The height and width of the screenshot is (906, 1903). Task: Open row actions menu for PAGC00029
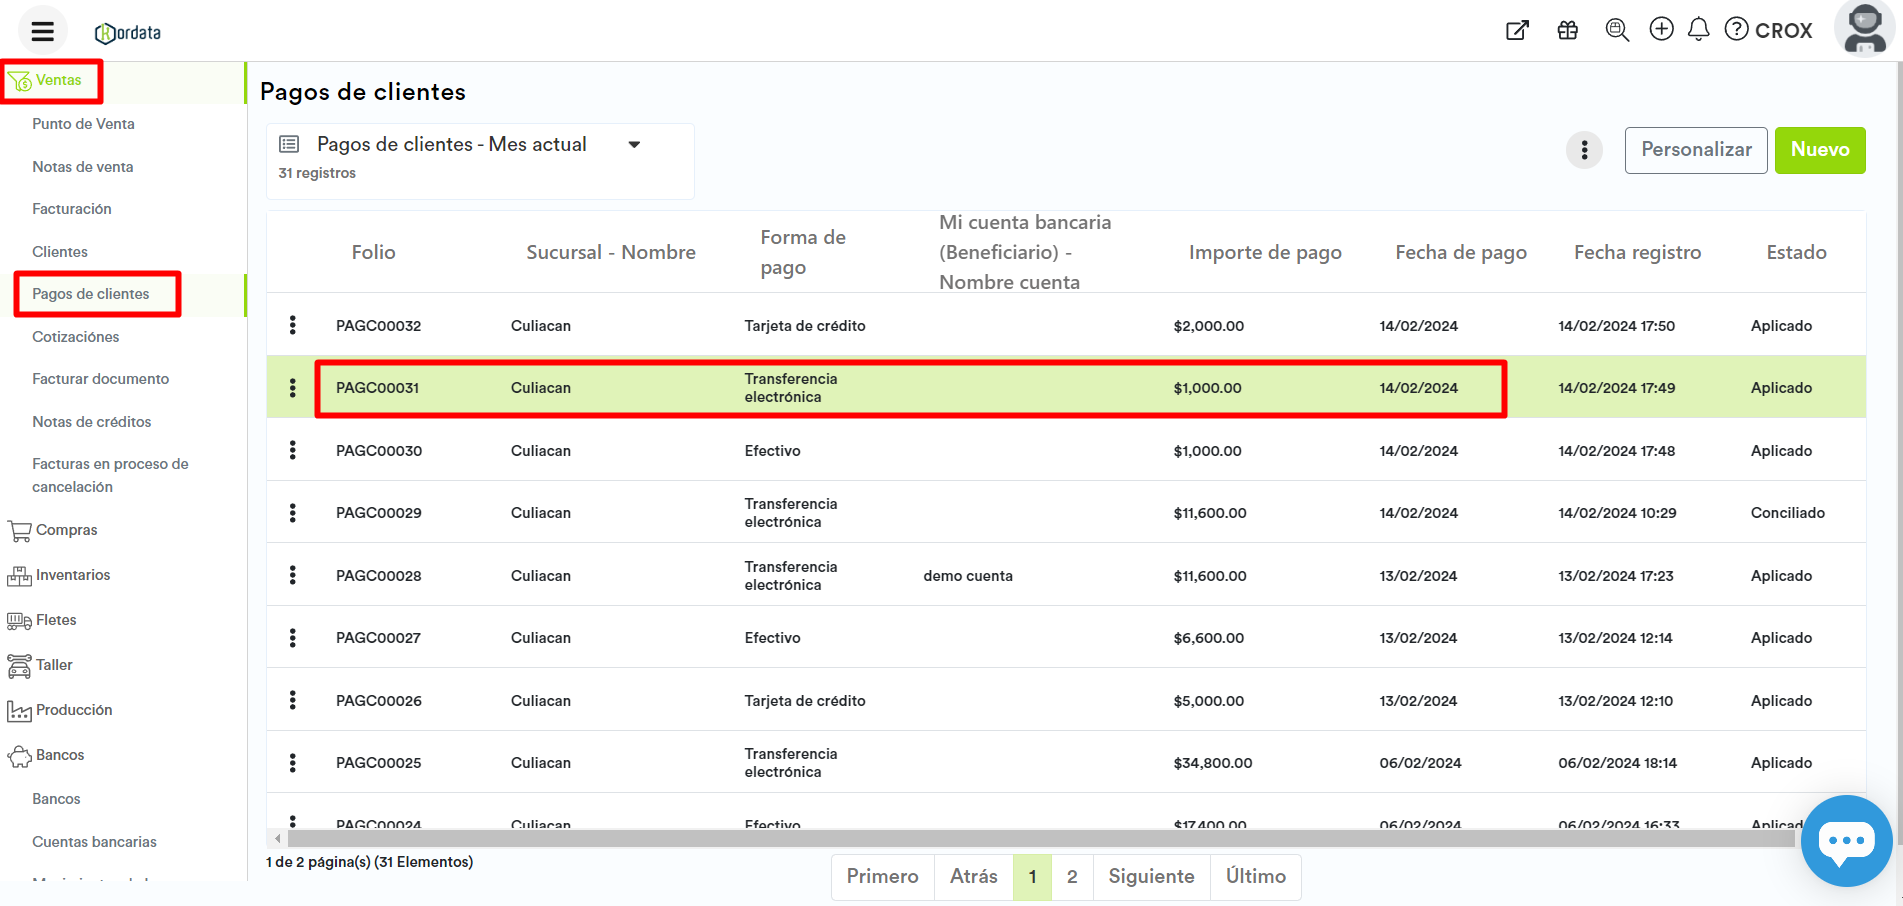tap(293, 513)
